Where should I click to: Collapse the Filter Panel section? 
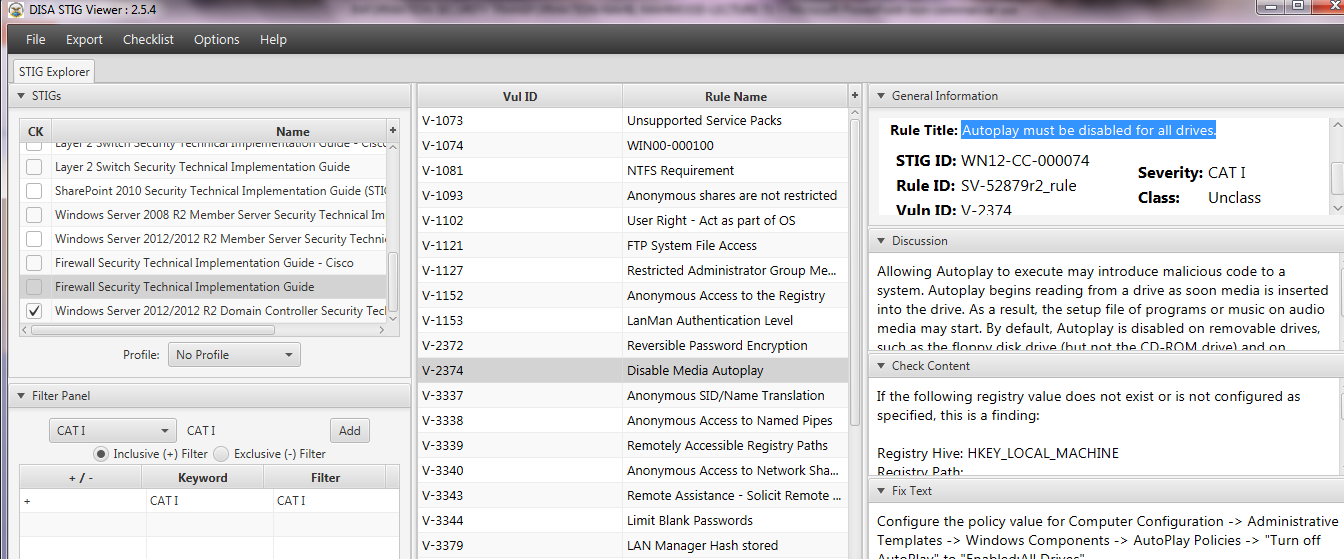click(22, 396)
